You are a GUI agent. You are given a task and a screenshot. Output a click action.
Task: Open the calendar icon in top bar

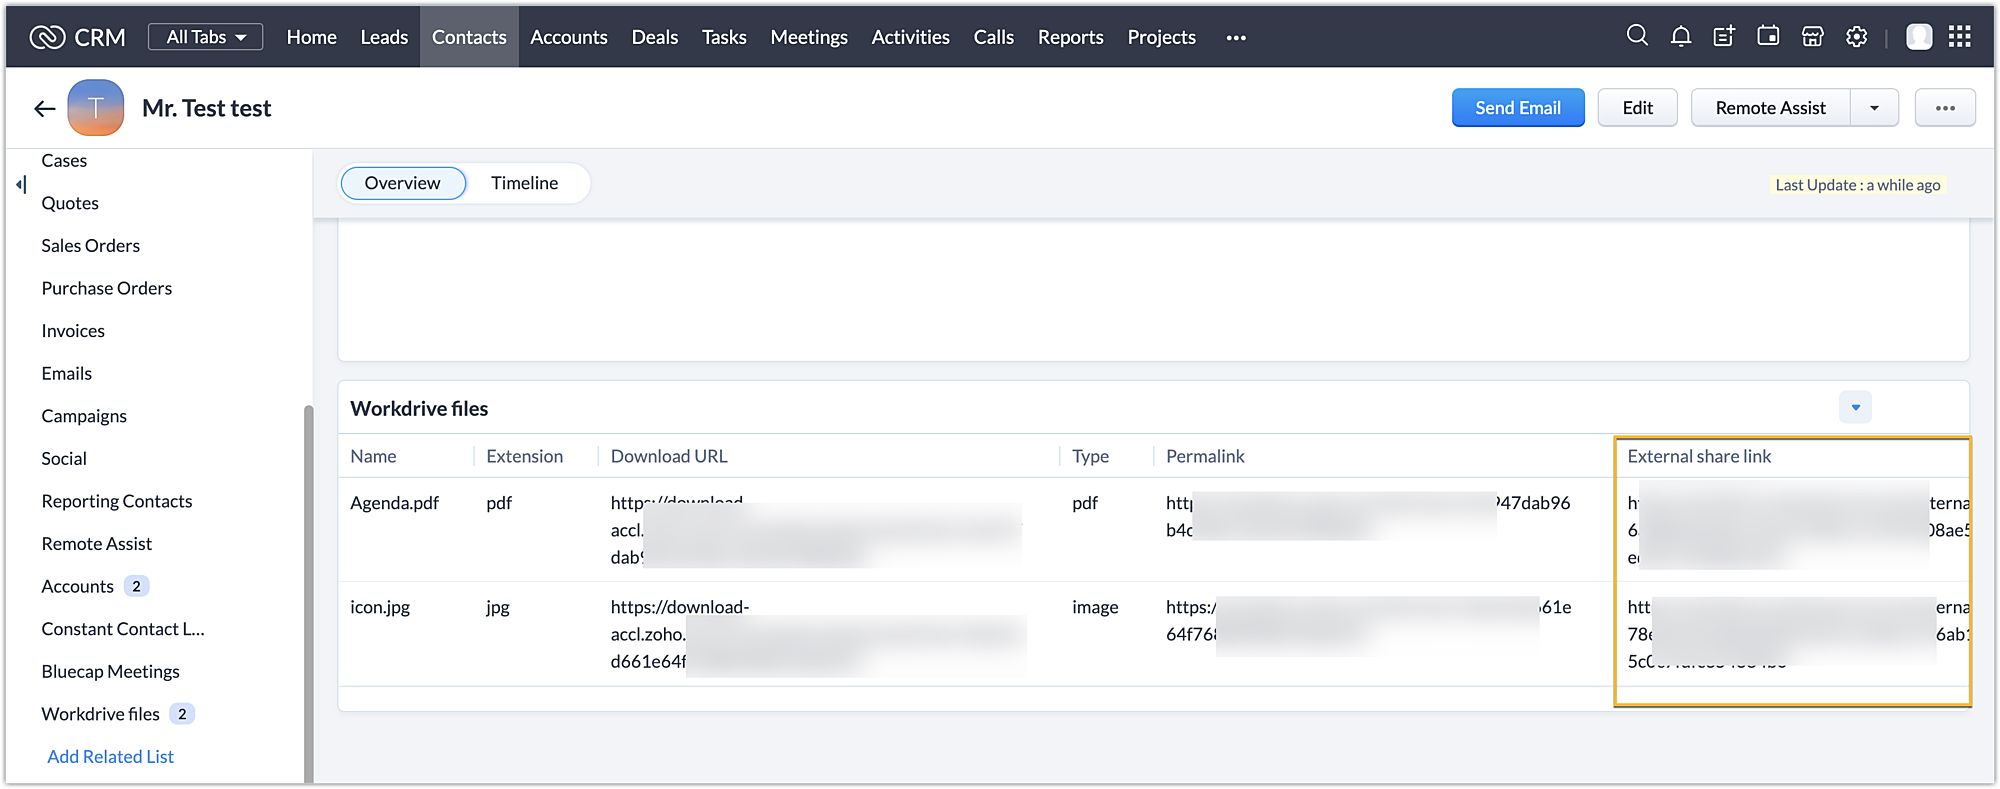[1768, 36]
